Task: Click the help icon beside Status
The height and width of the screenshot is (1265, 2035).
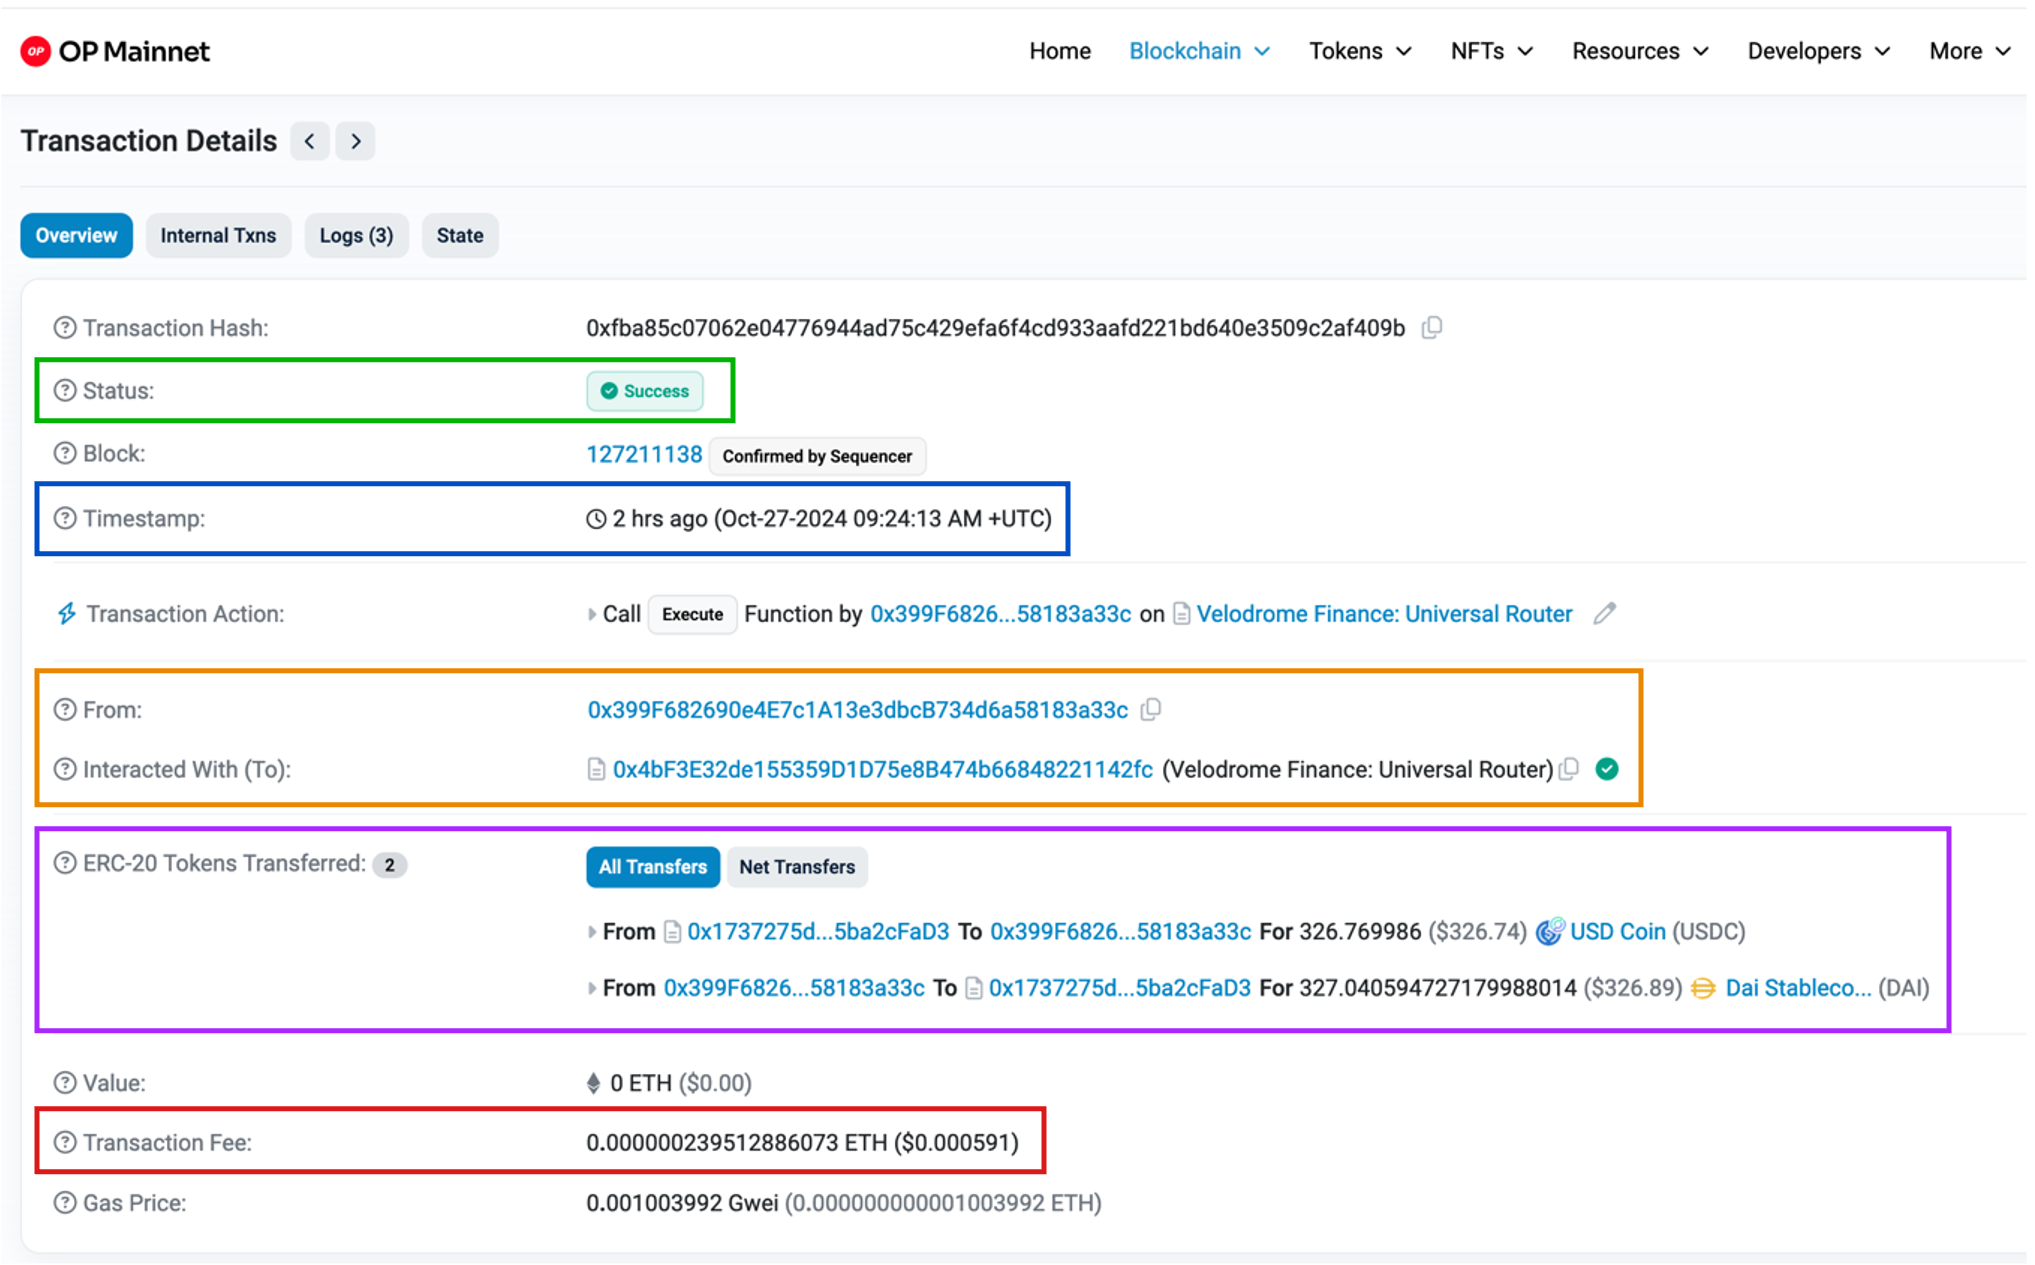Action: click(x=65, y=391)
